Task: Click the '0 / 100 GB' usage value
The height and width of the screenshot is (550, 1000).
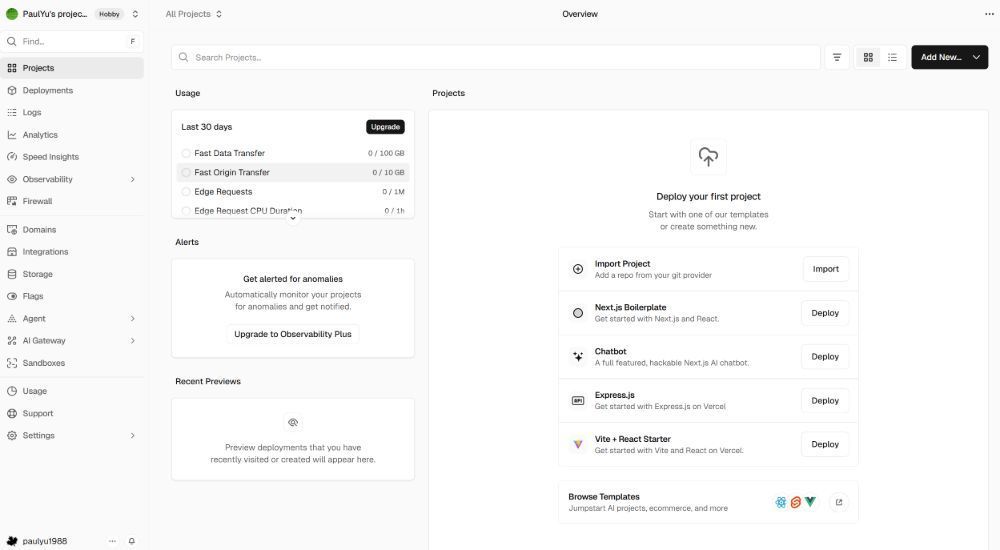Action: 386,153
